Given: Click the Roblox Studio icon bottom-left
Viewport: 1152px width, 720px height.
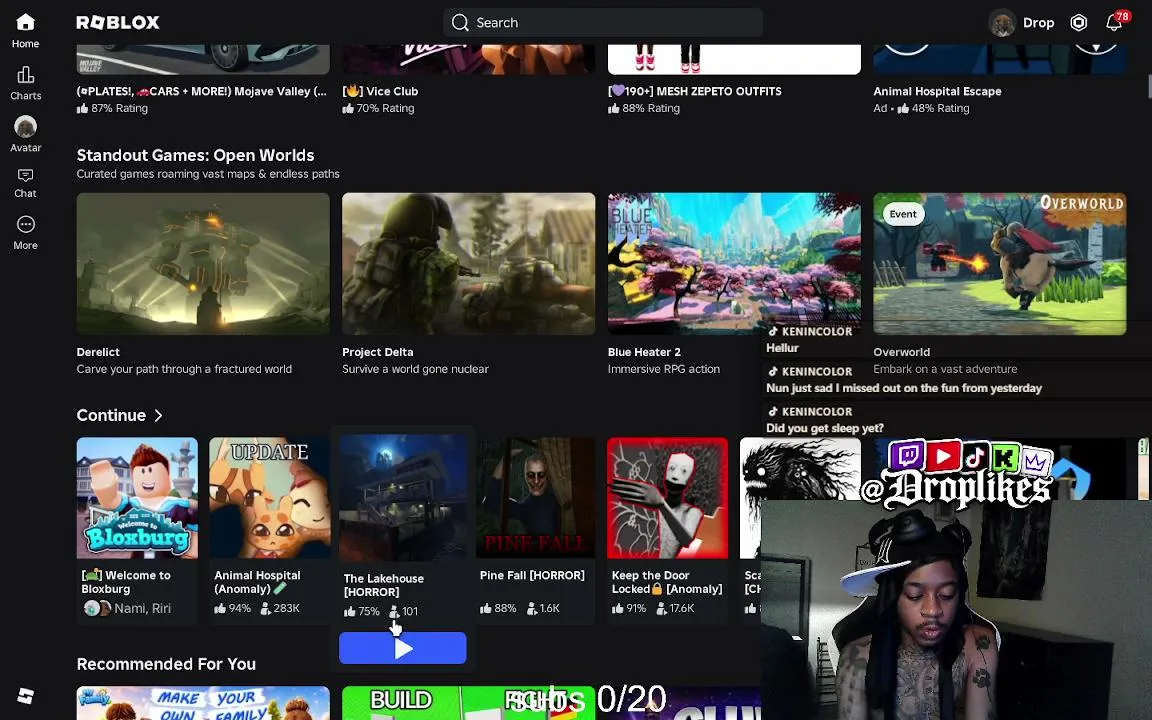Looking at the screenshot, I should [26, 695].
